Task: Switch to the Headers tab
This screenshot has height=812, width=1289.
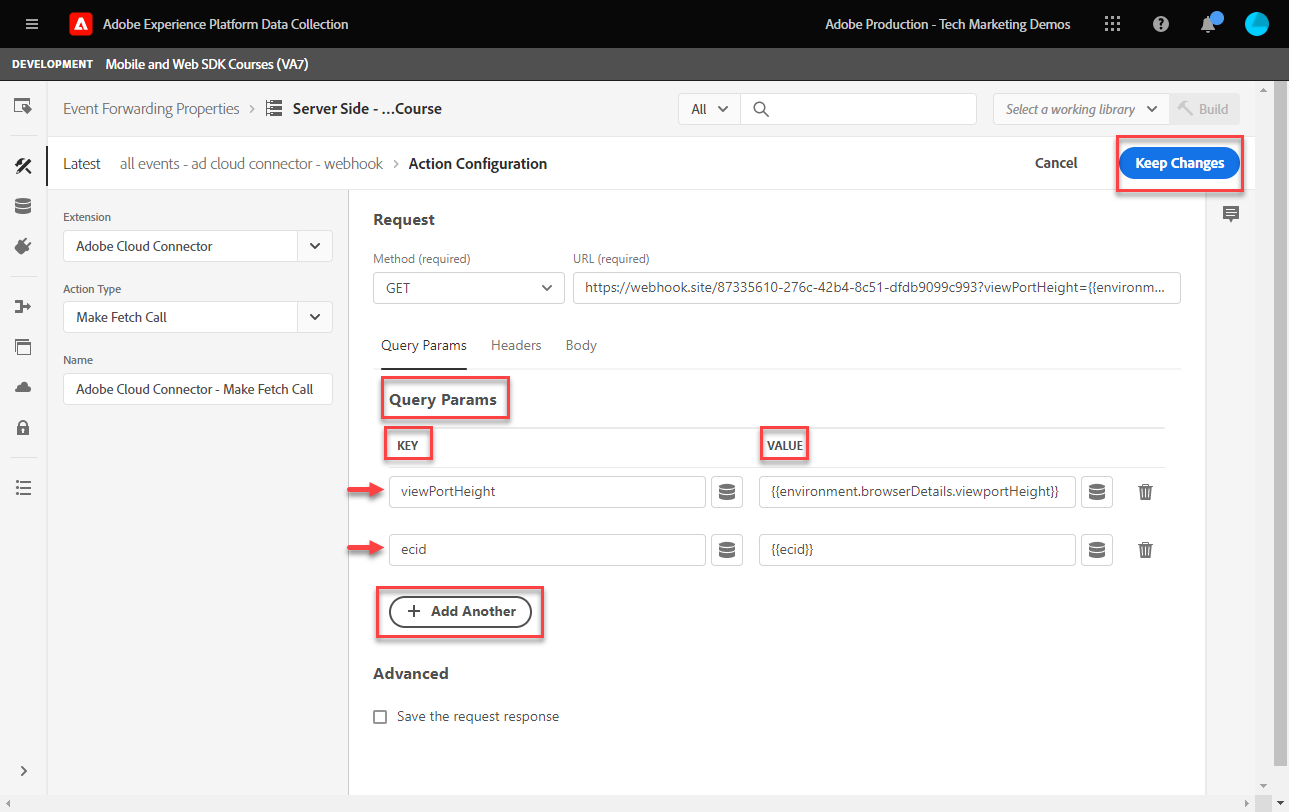Action: click(516, 345)
